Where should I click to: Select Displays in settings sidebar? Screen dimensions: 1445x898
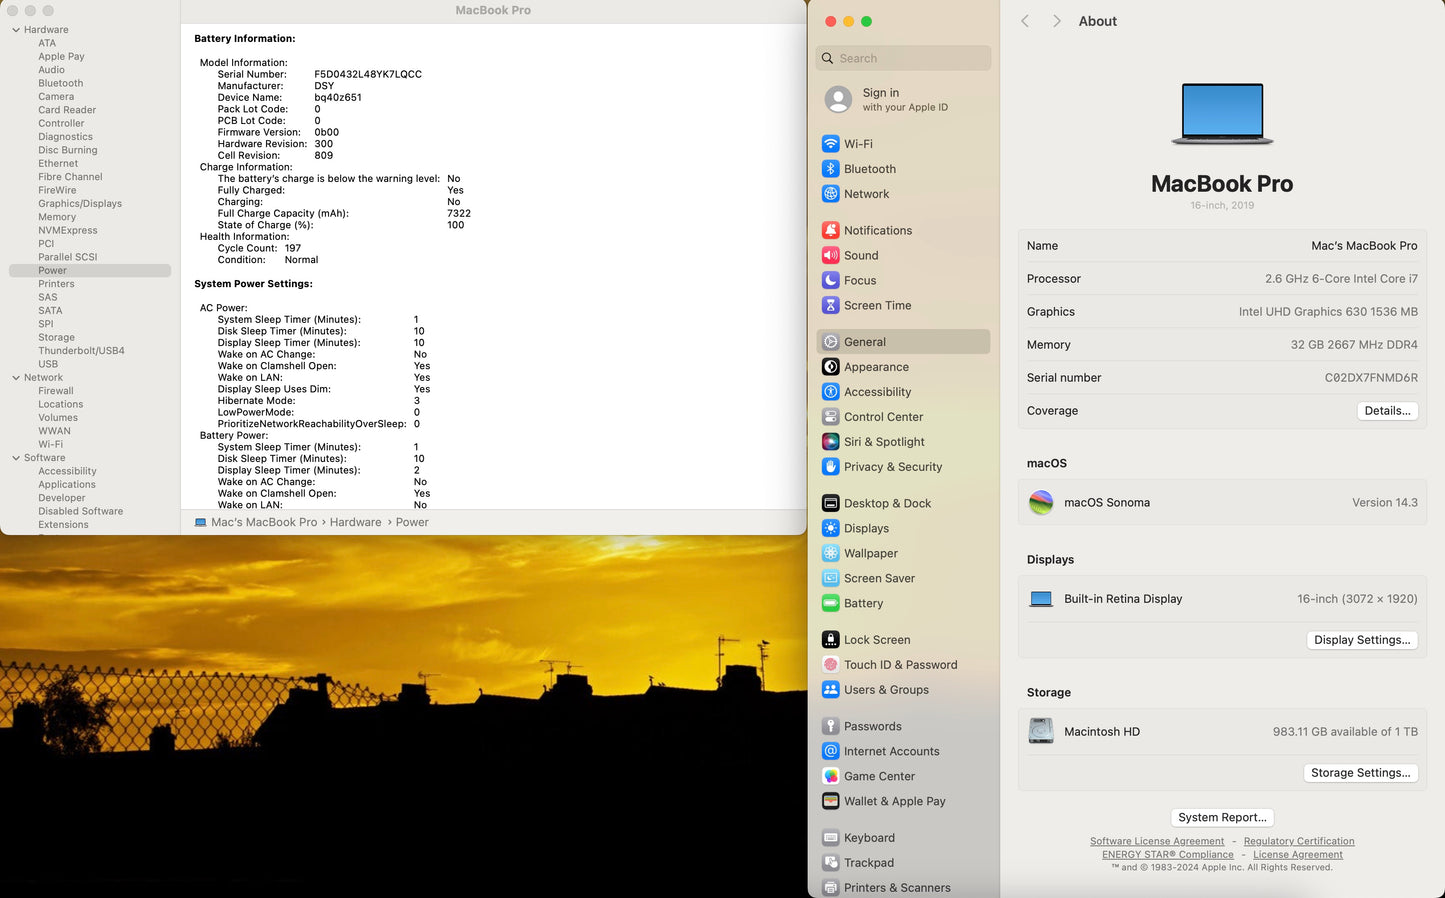[866, 528]
